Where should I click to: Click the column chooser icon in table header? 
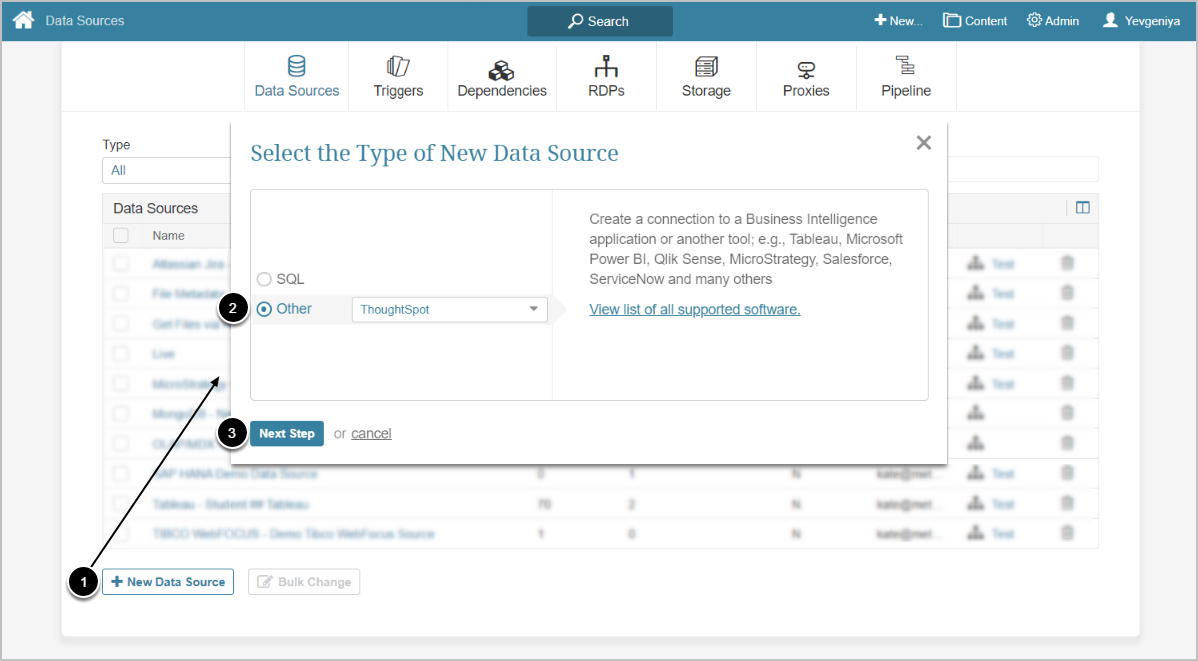click(x=1082, y=208)
